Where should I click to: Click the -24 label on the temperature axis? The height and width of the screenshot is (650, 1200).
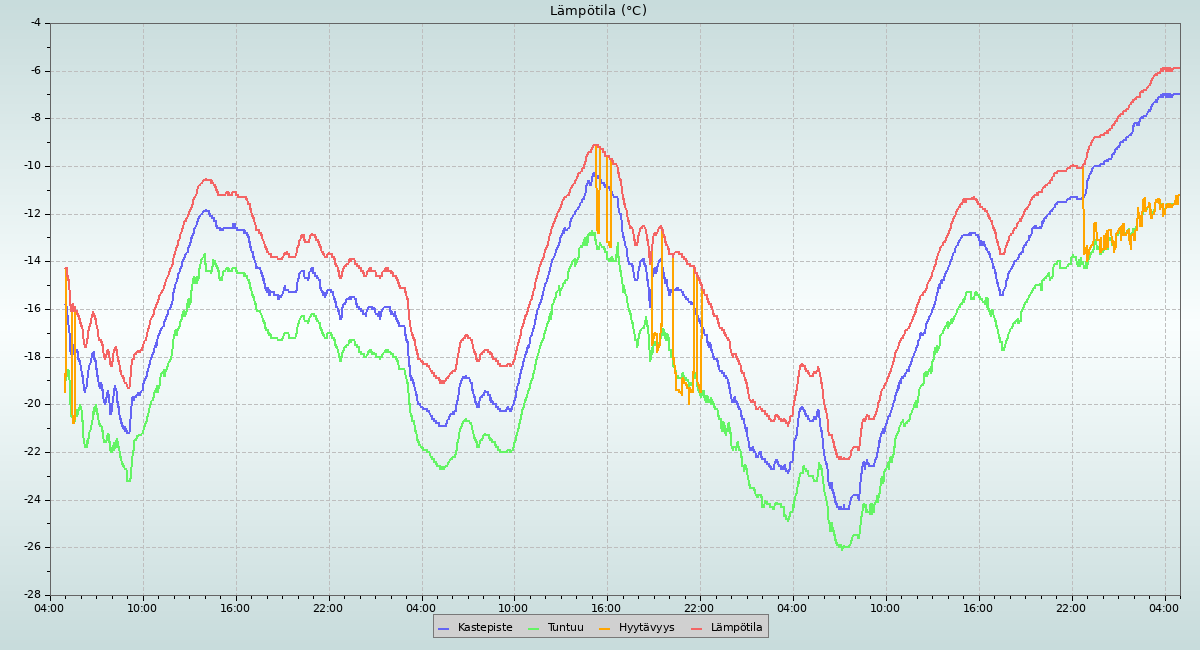32,500
